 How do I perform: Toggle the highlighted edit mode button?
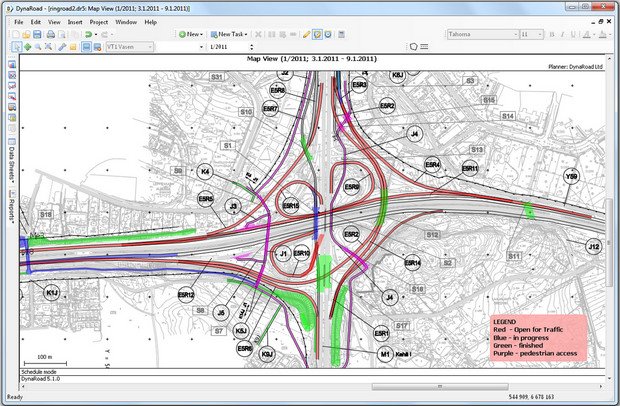[317, 34]
